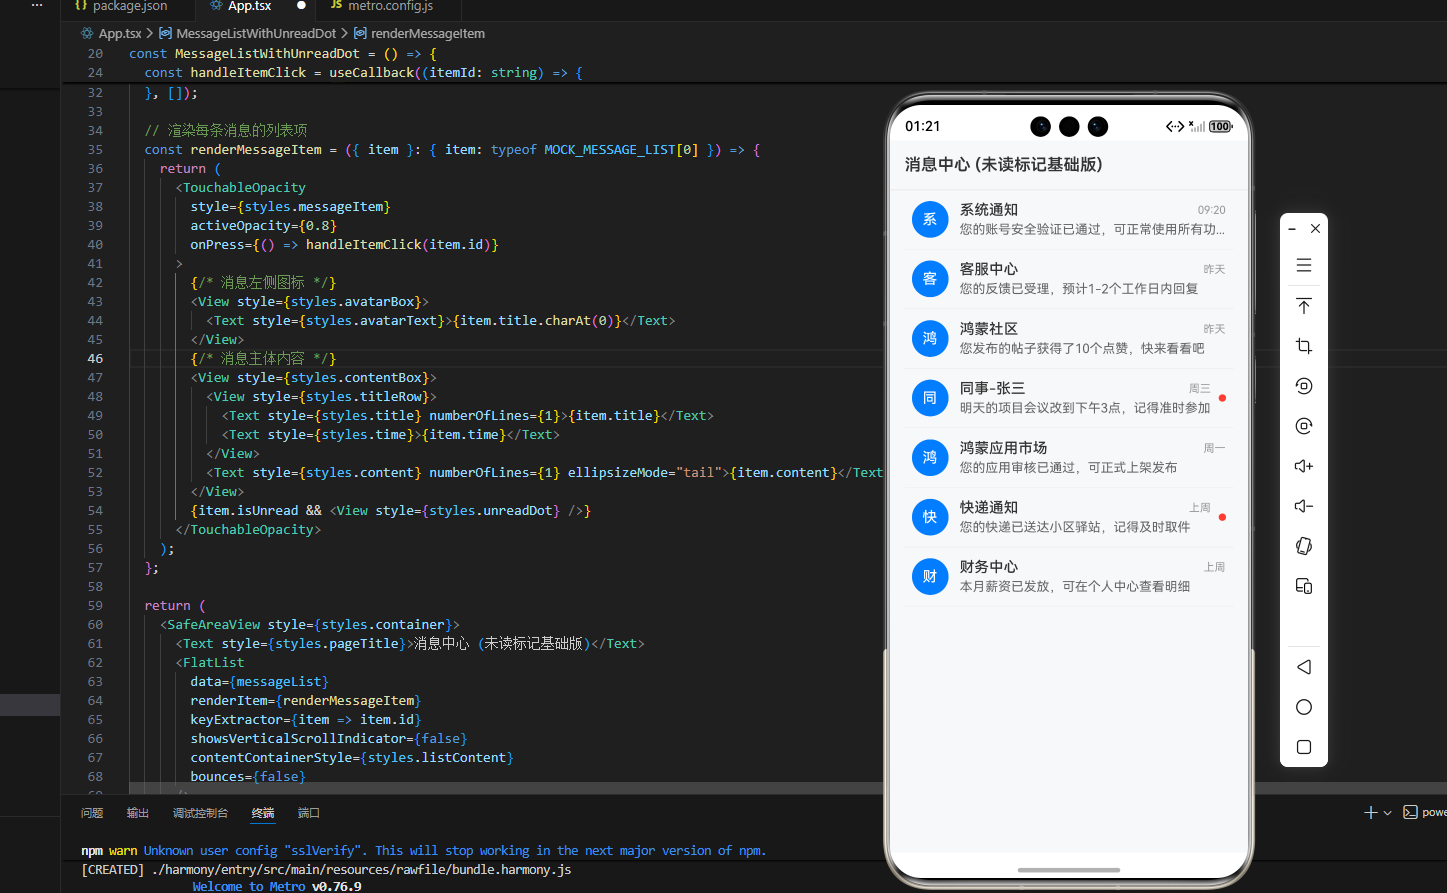Click the 财 avatar of 财务中心
Screen dimensions: 1447x893
[930, 576]
